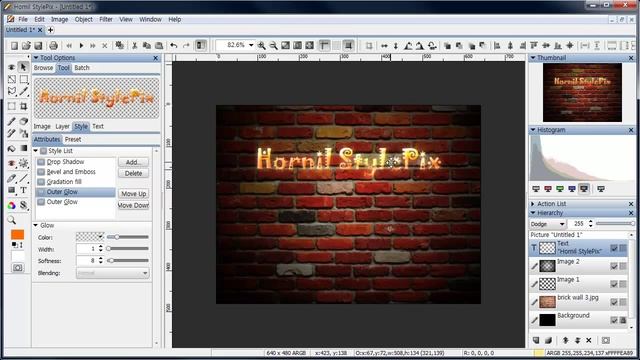The image size is (640, 360).
Task: Toggle visibility of Image 2 layer
Action: pos(614,266)
